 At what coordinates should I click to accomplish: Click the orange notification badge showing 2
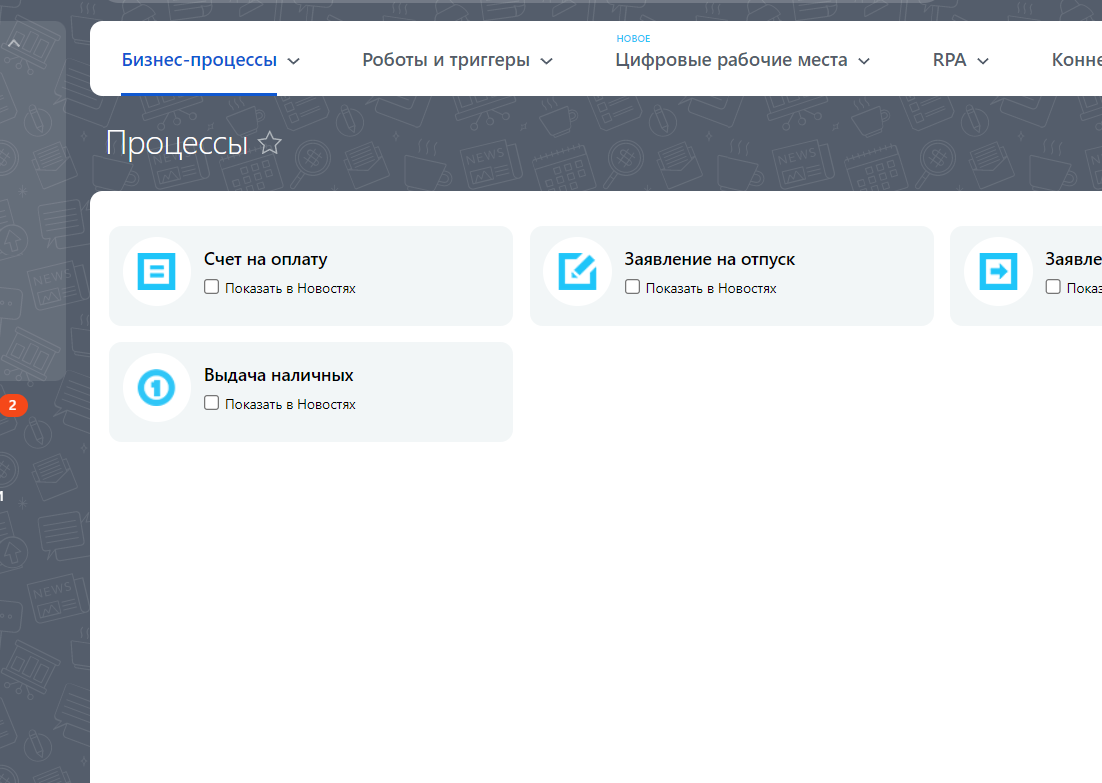[13, 406]
